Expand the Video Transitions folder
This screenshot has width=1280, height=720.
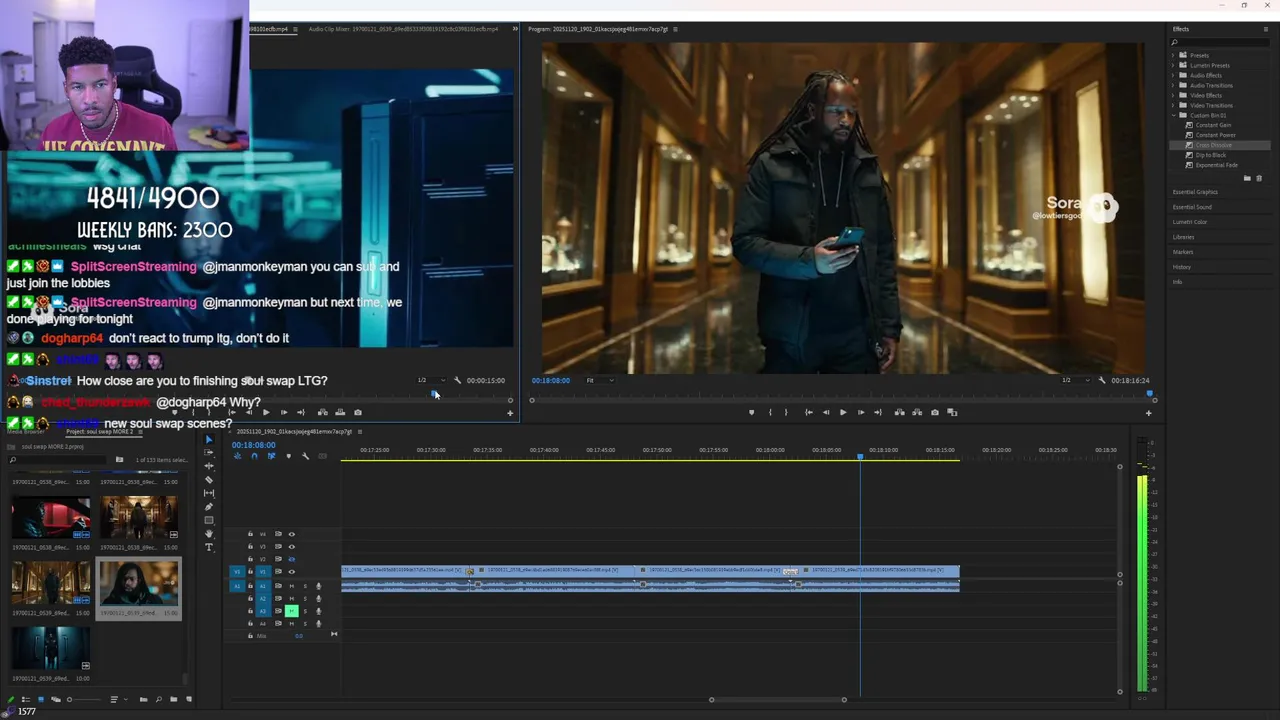click(1175, 105)
